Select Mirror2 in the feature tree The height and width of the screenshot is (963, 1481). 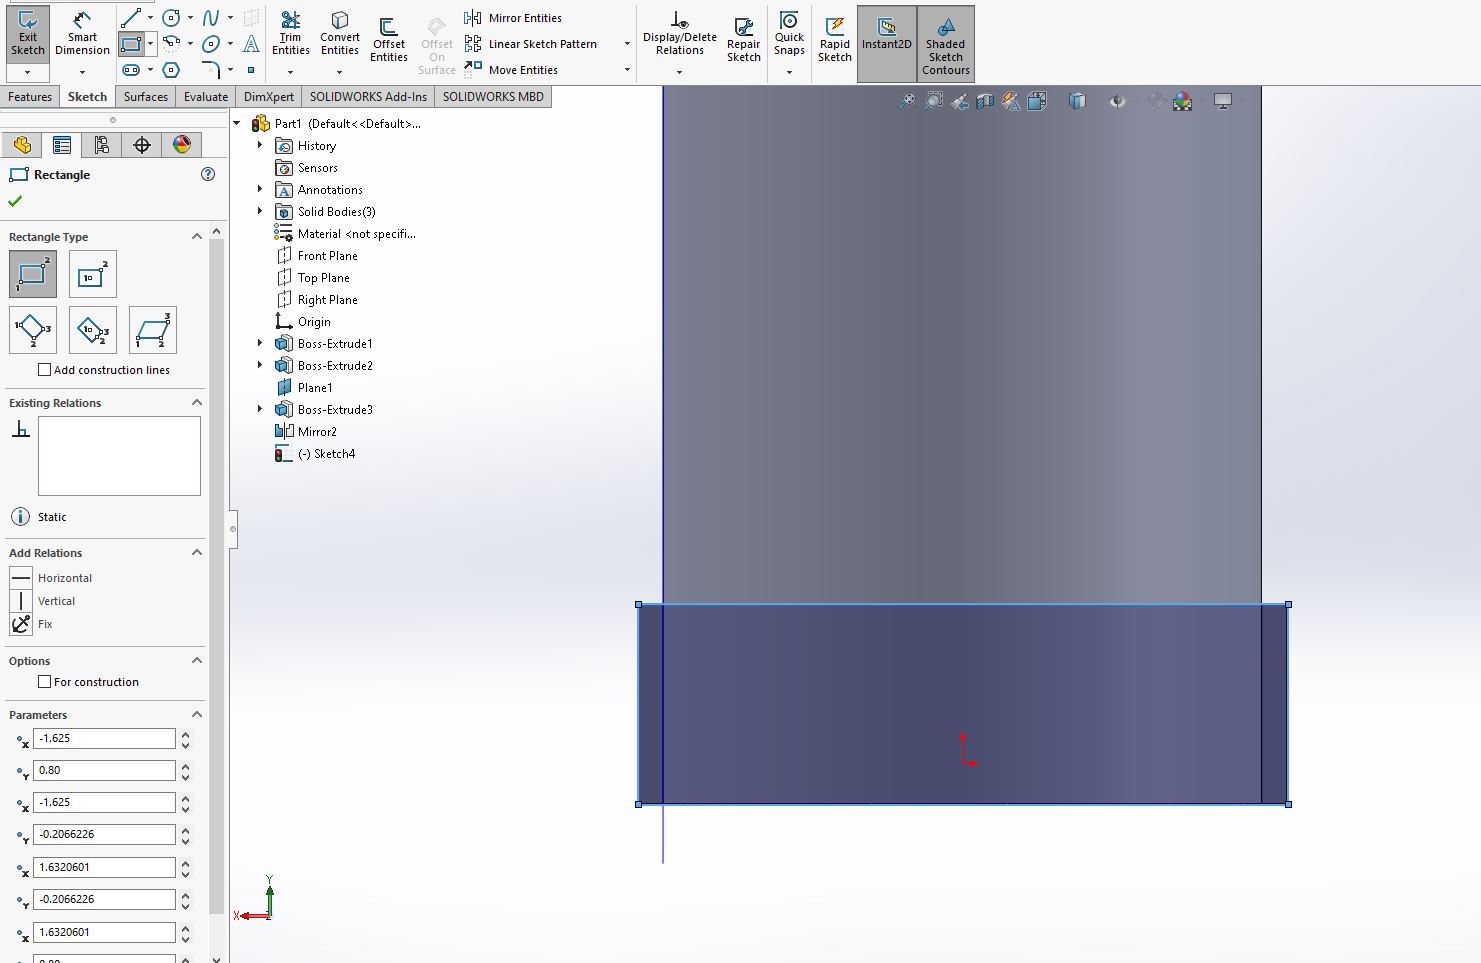point(306,432)
